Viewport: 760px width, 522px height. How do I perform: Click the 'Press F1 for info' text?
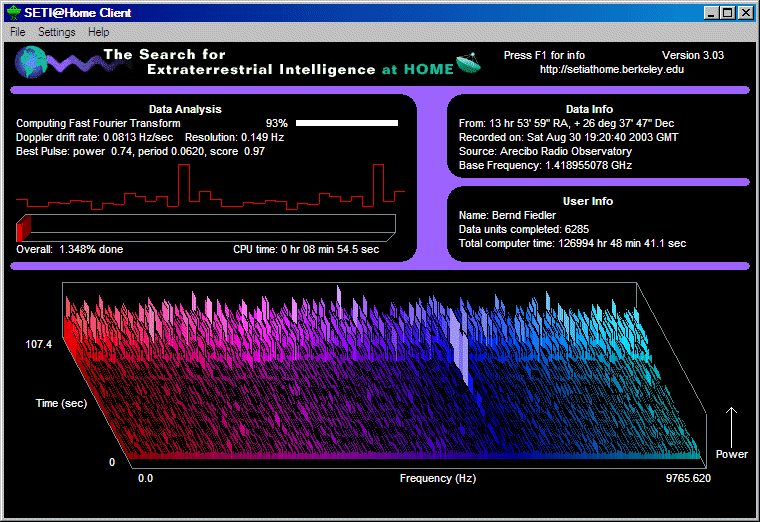pos(544,55)
